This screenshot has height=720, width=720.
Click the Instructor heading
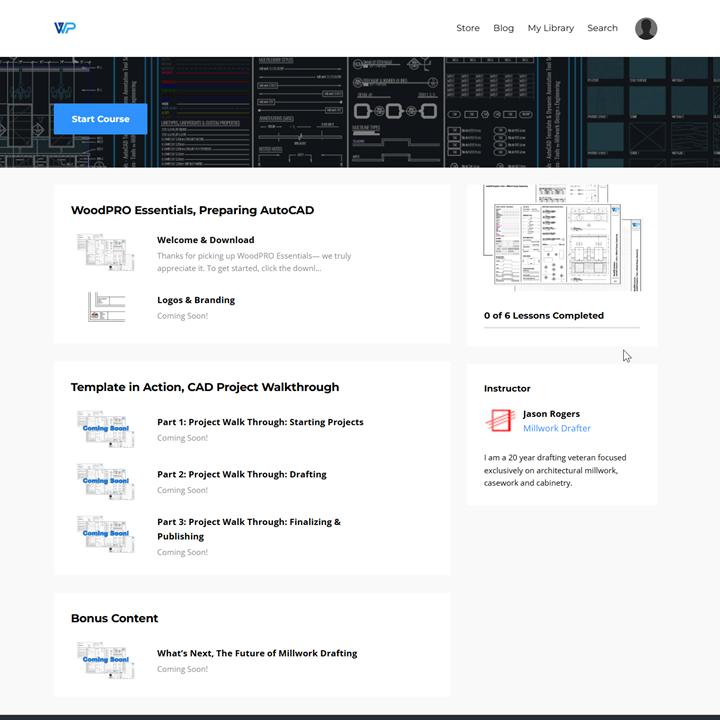[x=507, y=388]
